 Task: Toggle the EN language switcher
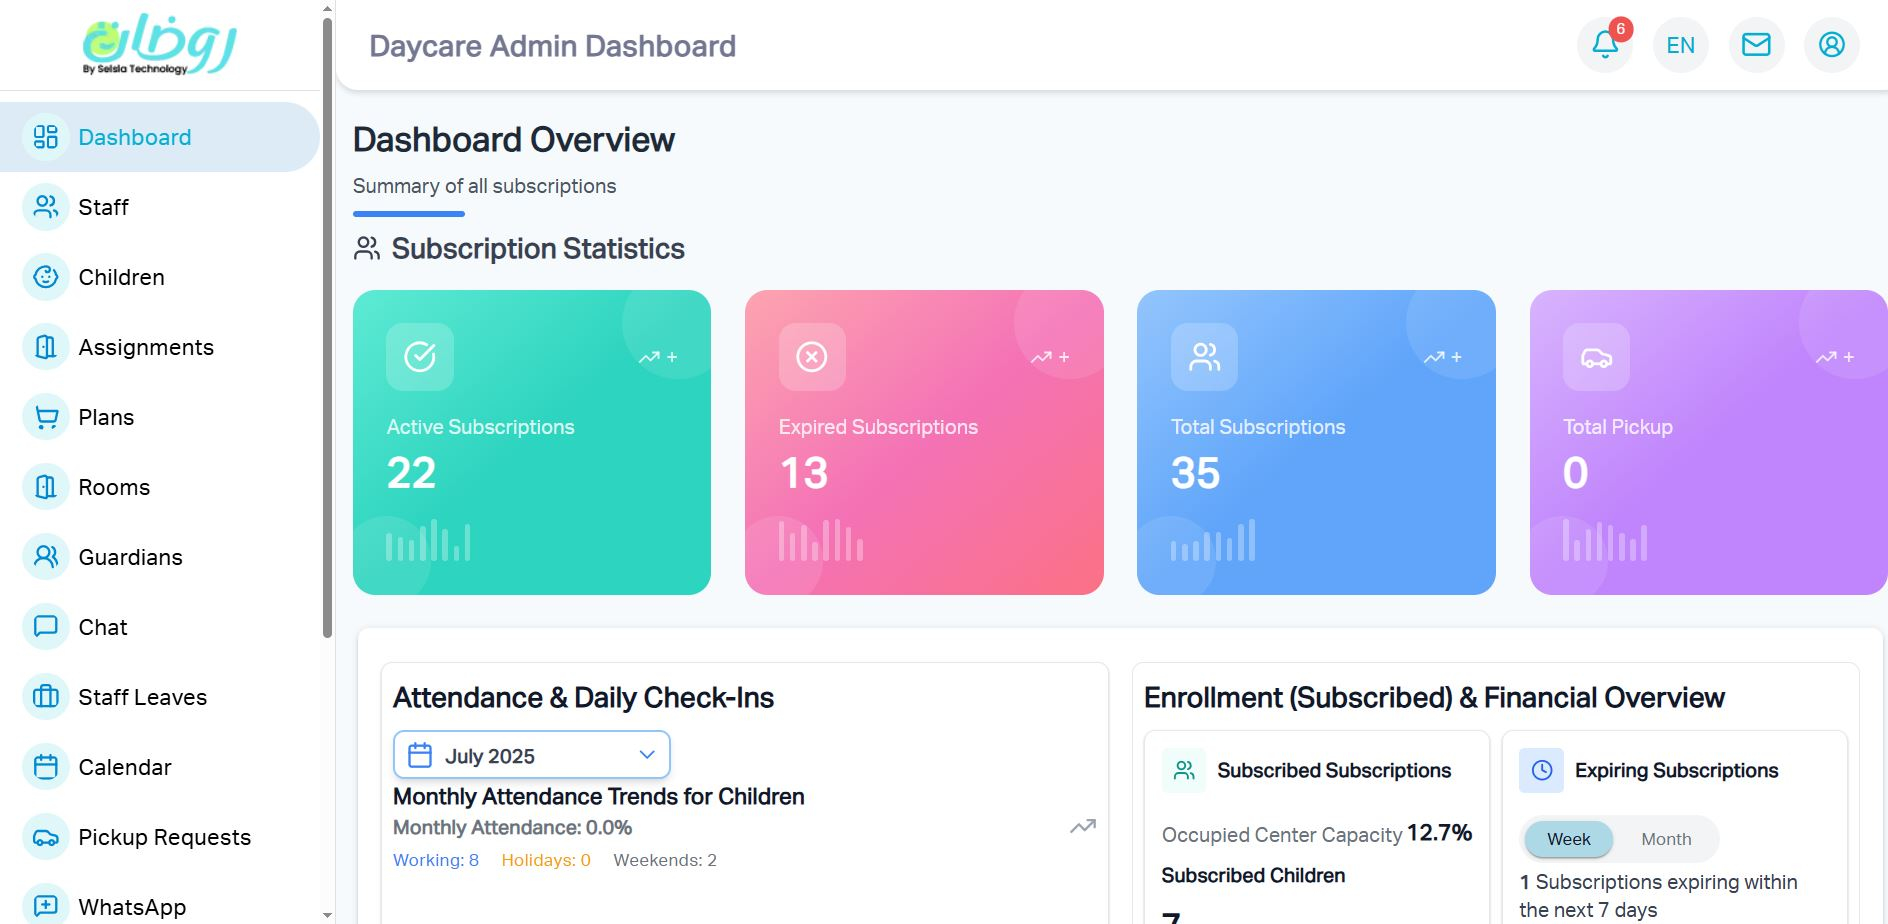click(1680, 45)
